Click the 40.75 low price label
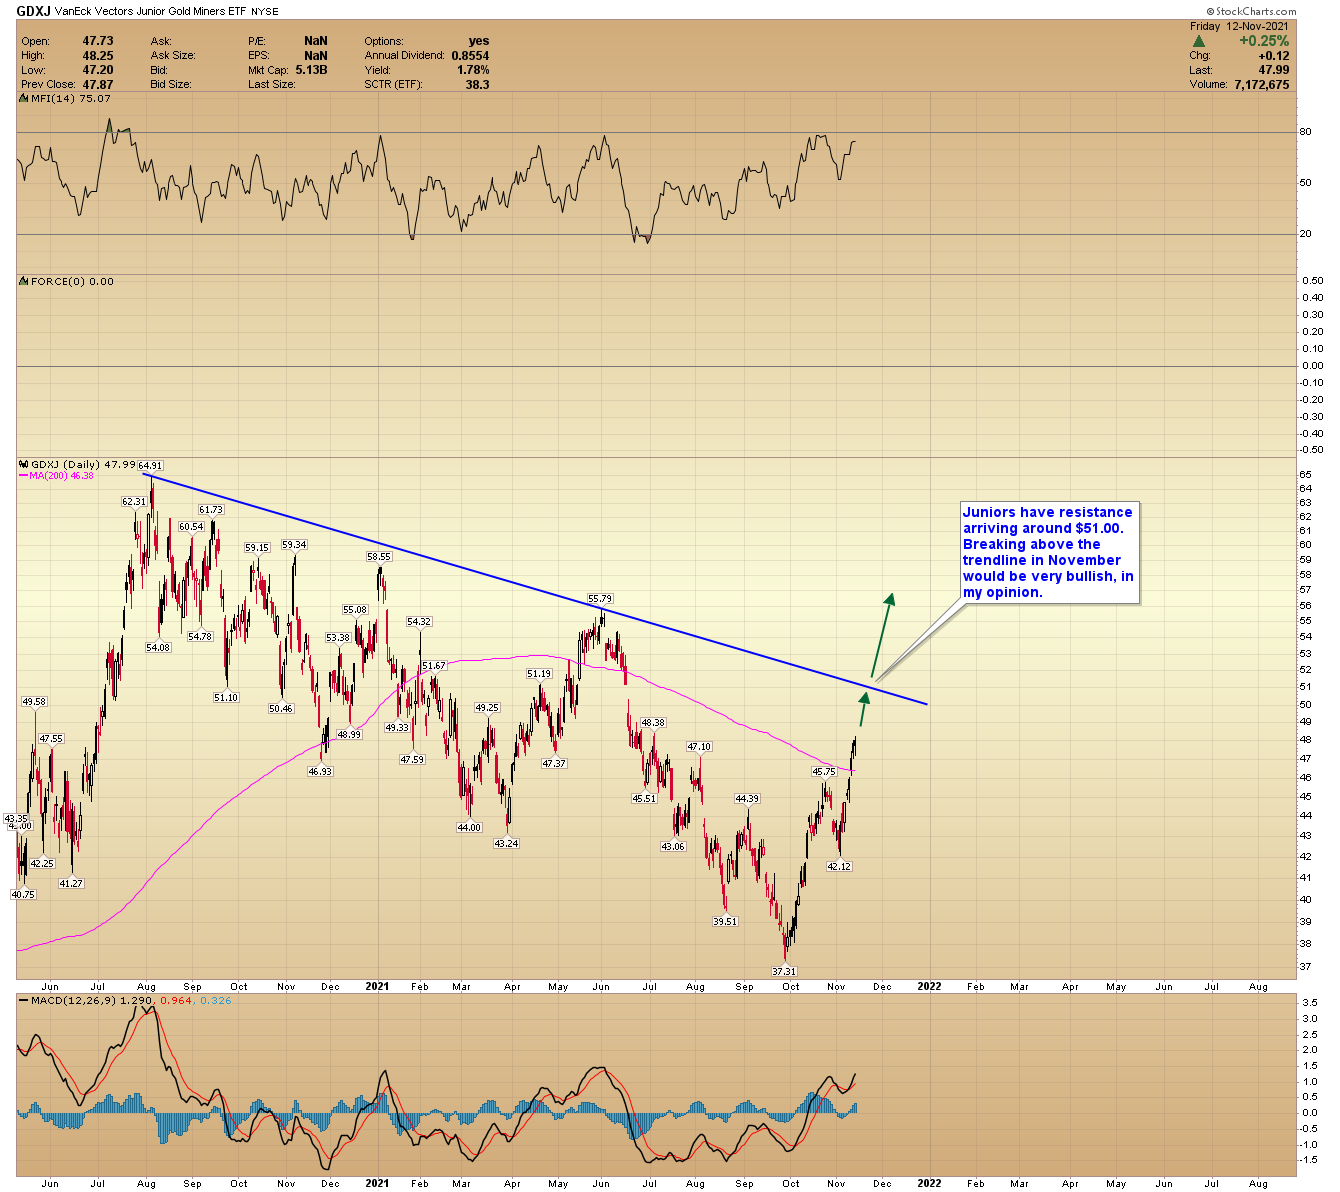The width and height of the screenshot is (1340, 1192). [x=23, y=894]
